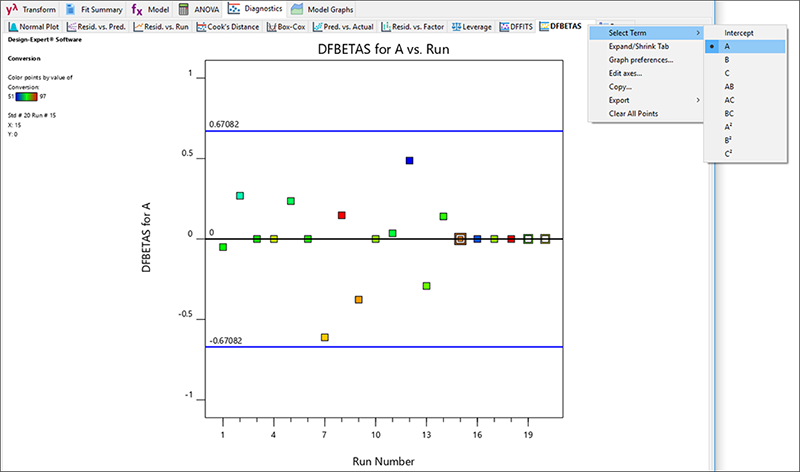800x472 pixels.
Task: Click the Normal Plot tab icon
Action: coord(13,26)
